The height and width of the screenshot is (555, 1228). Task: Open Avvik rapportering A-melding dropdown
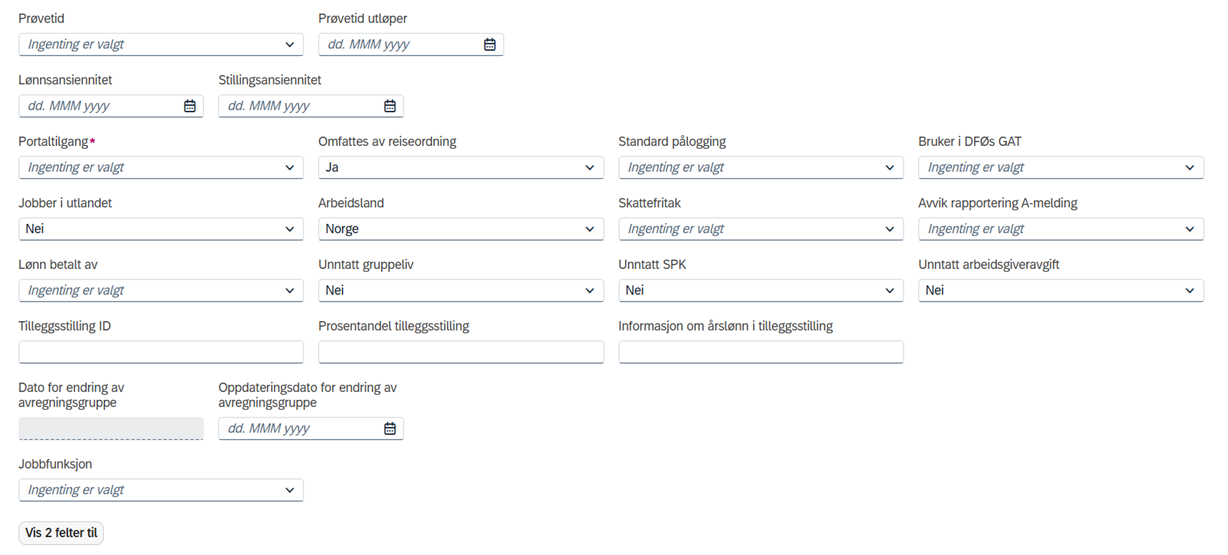(x=1061, y=229)
